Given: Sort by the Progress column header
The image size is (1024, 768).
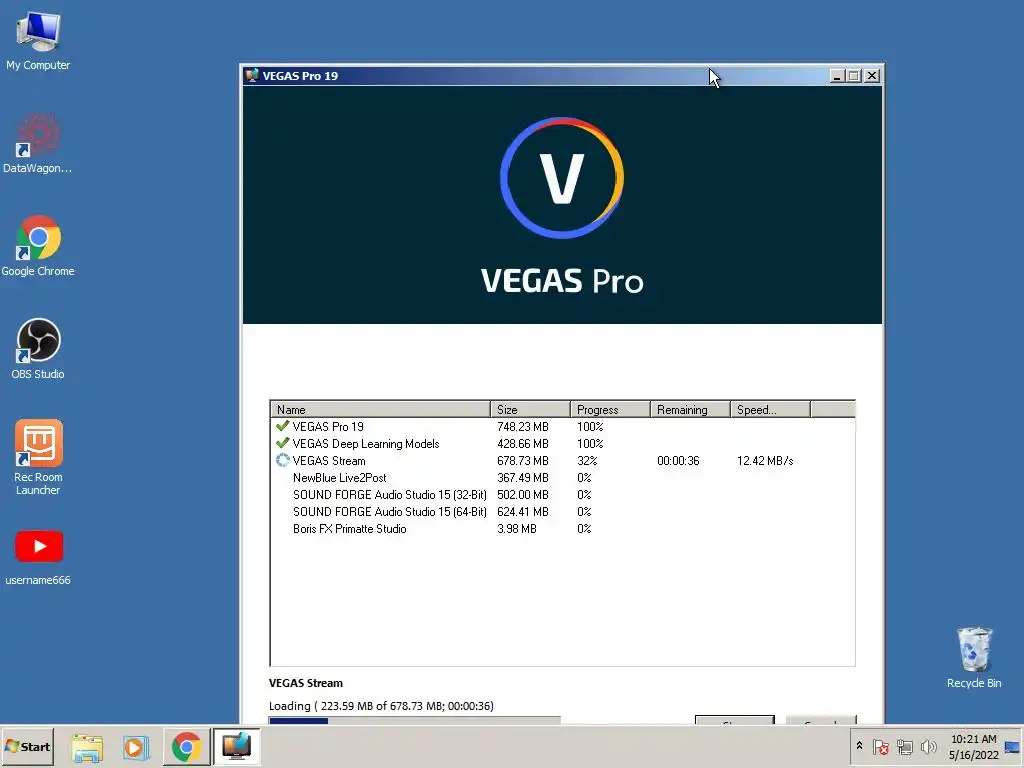Looking at the screenshot, I should pyautogui.click(x=611, y=409).
